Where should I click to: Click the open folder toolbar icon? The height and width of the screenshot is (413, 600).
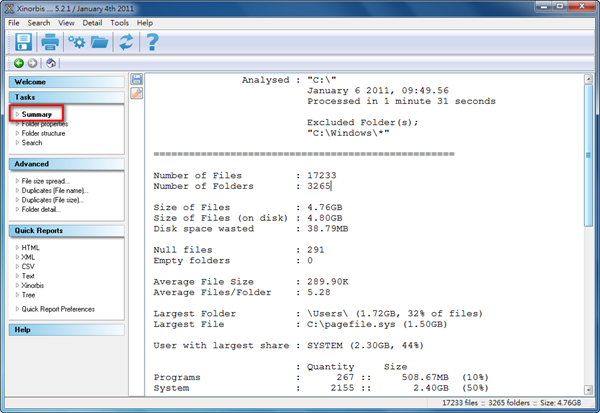[100, 42]
